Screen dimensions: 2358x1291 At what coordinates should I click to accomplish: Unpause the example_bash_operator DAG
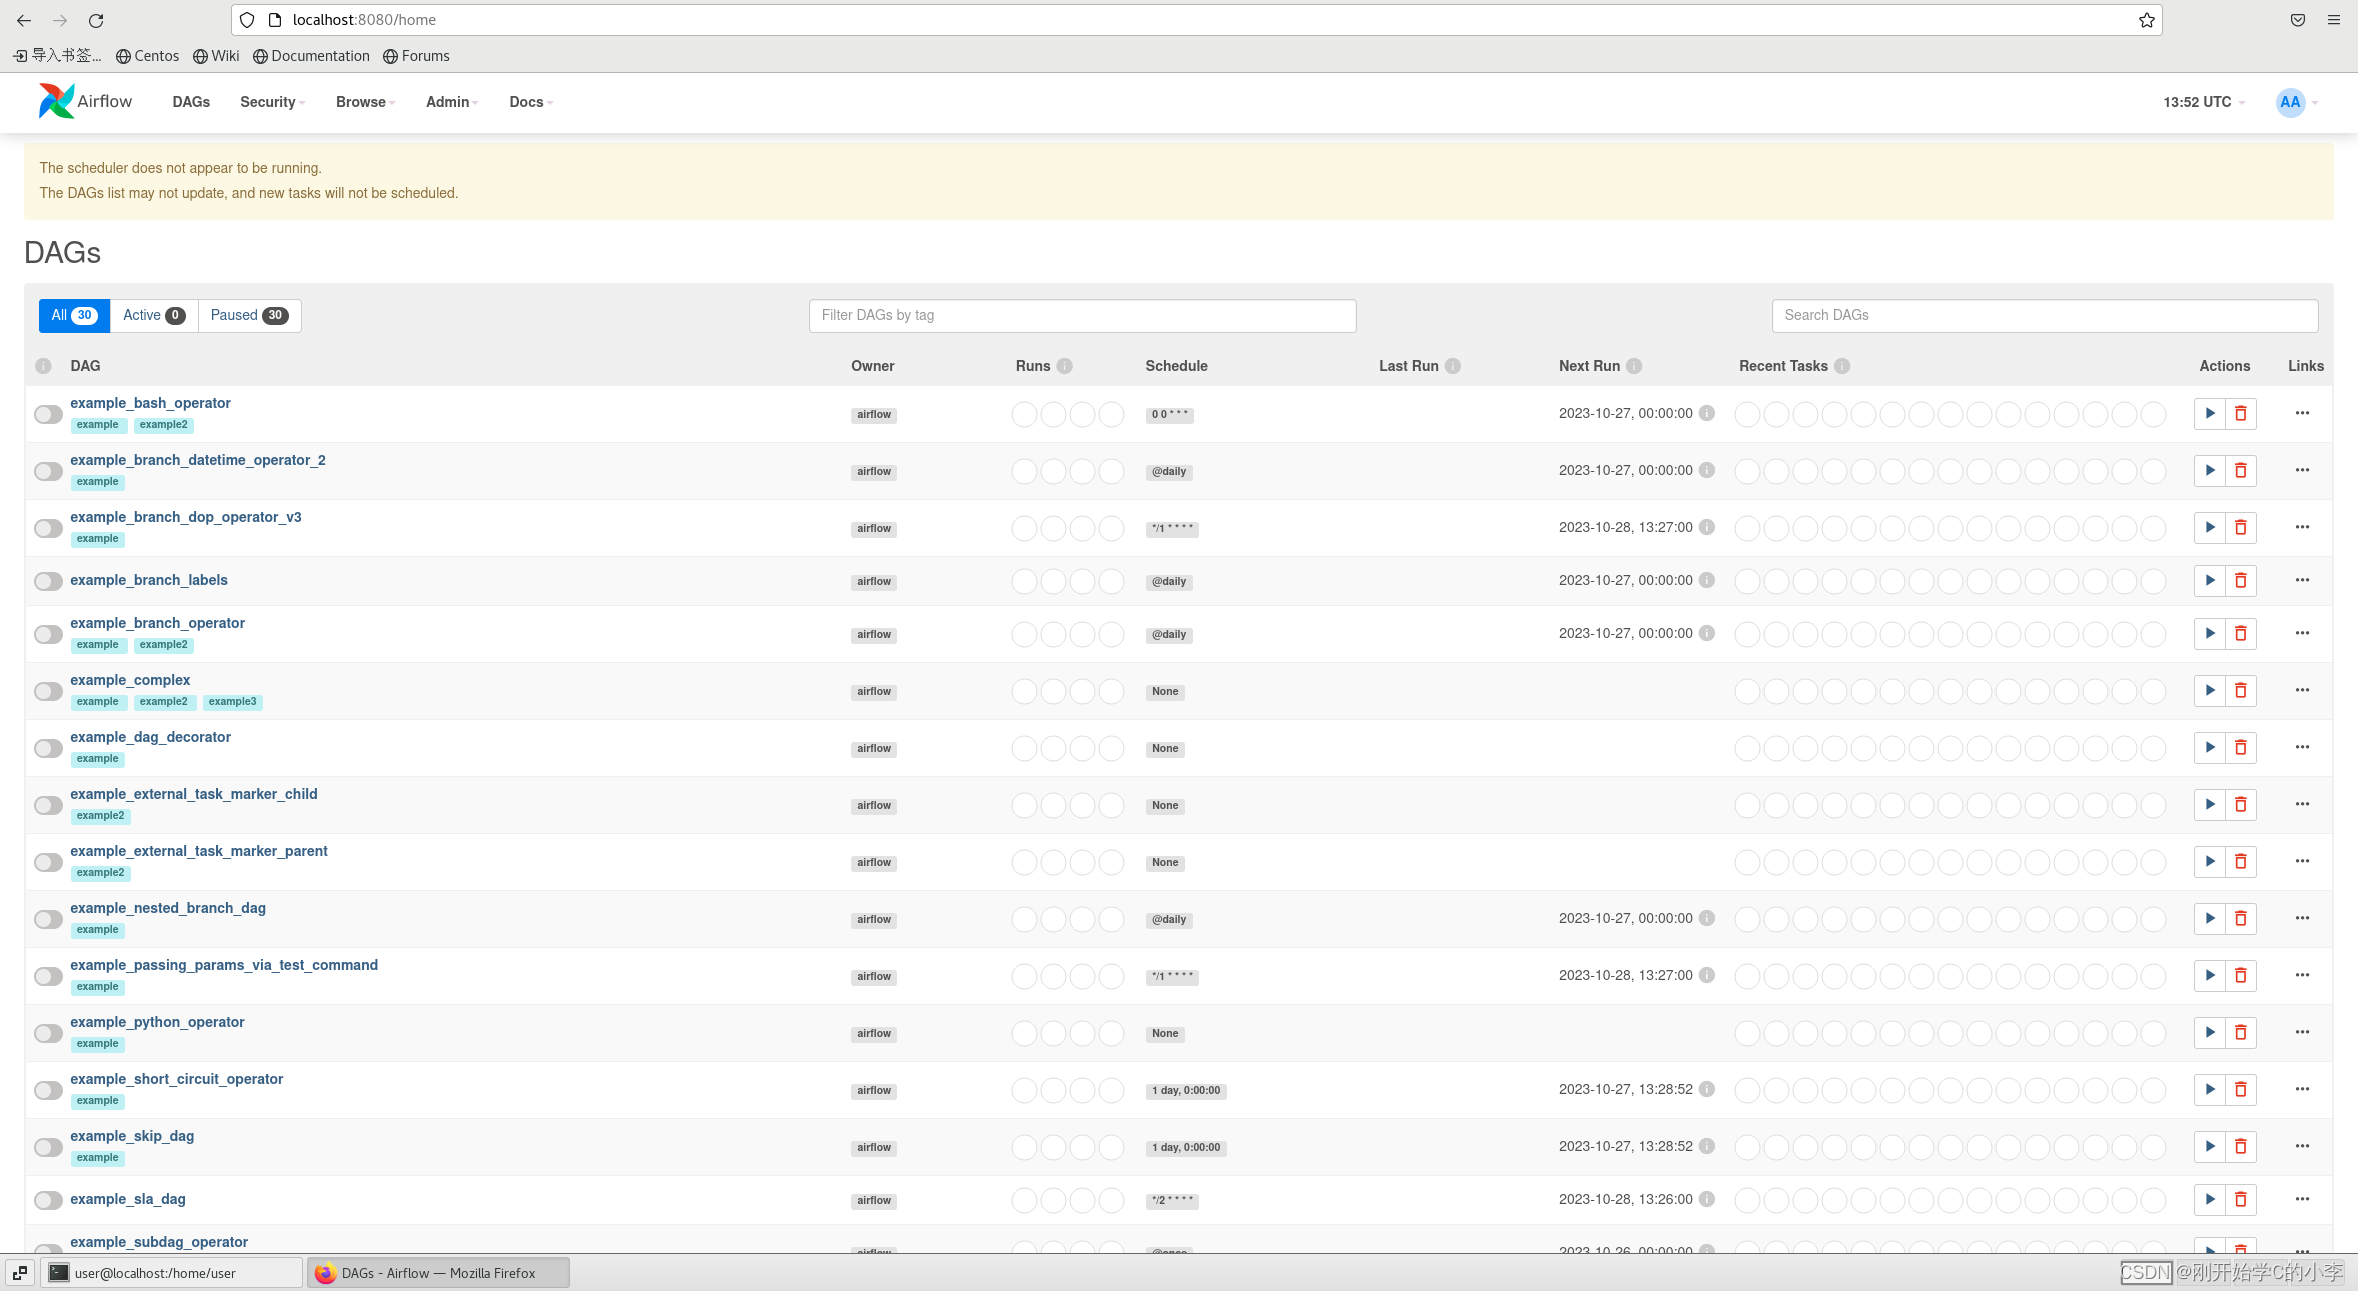click(x=47, y=413)
